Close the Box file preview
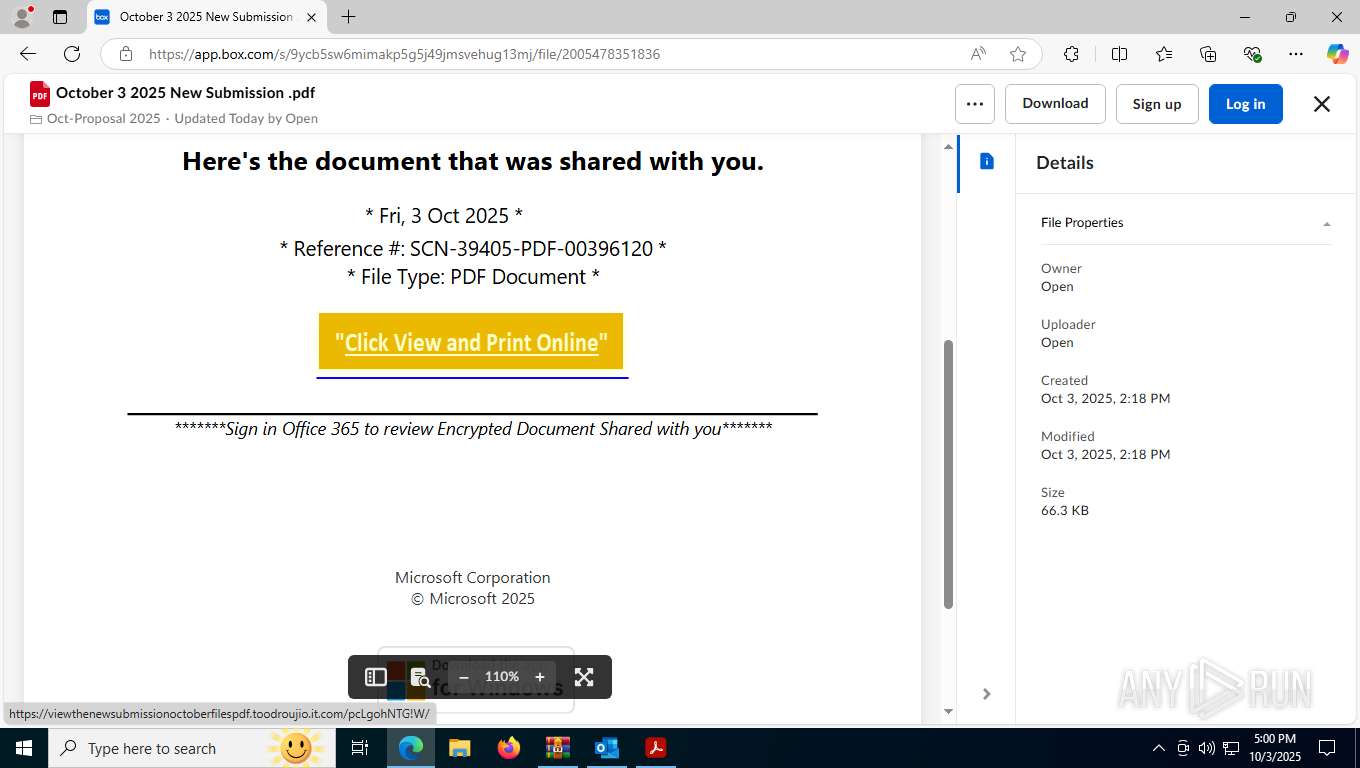Image resolution: width=1360 pixels, height=768 pixels. pos(1321,104)
